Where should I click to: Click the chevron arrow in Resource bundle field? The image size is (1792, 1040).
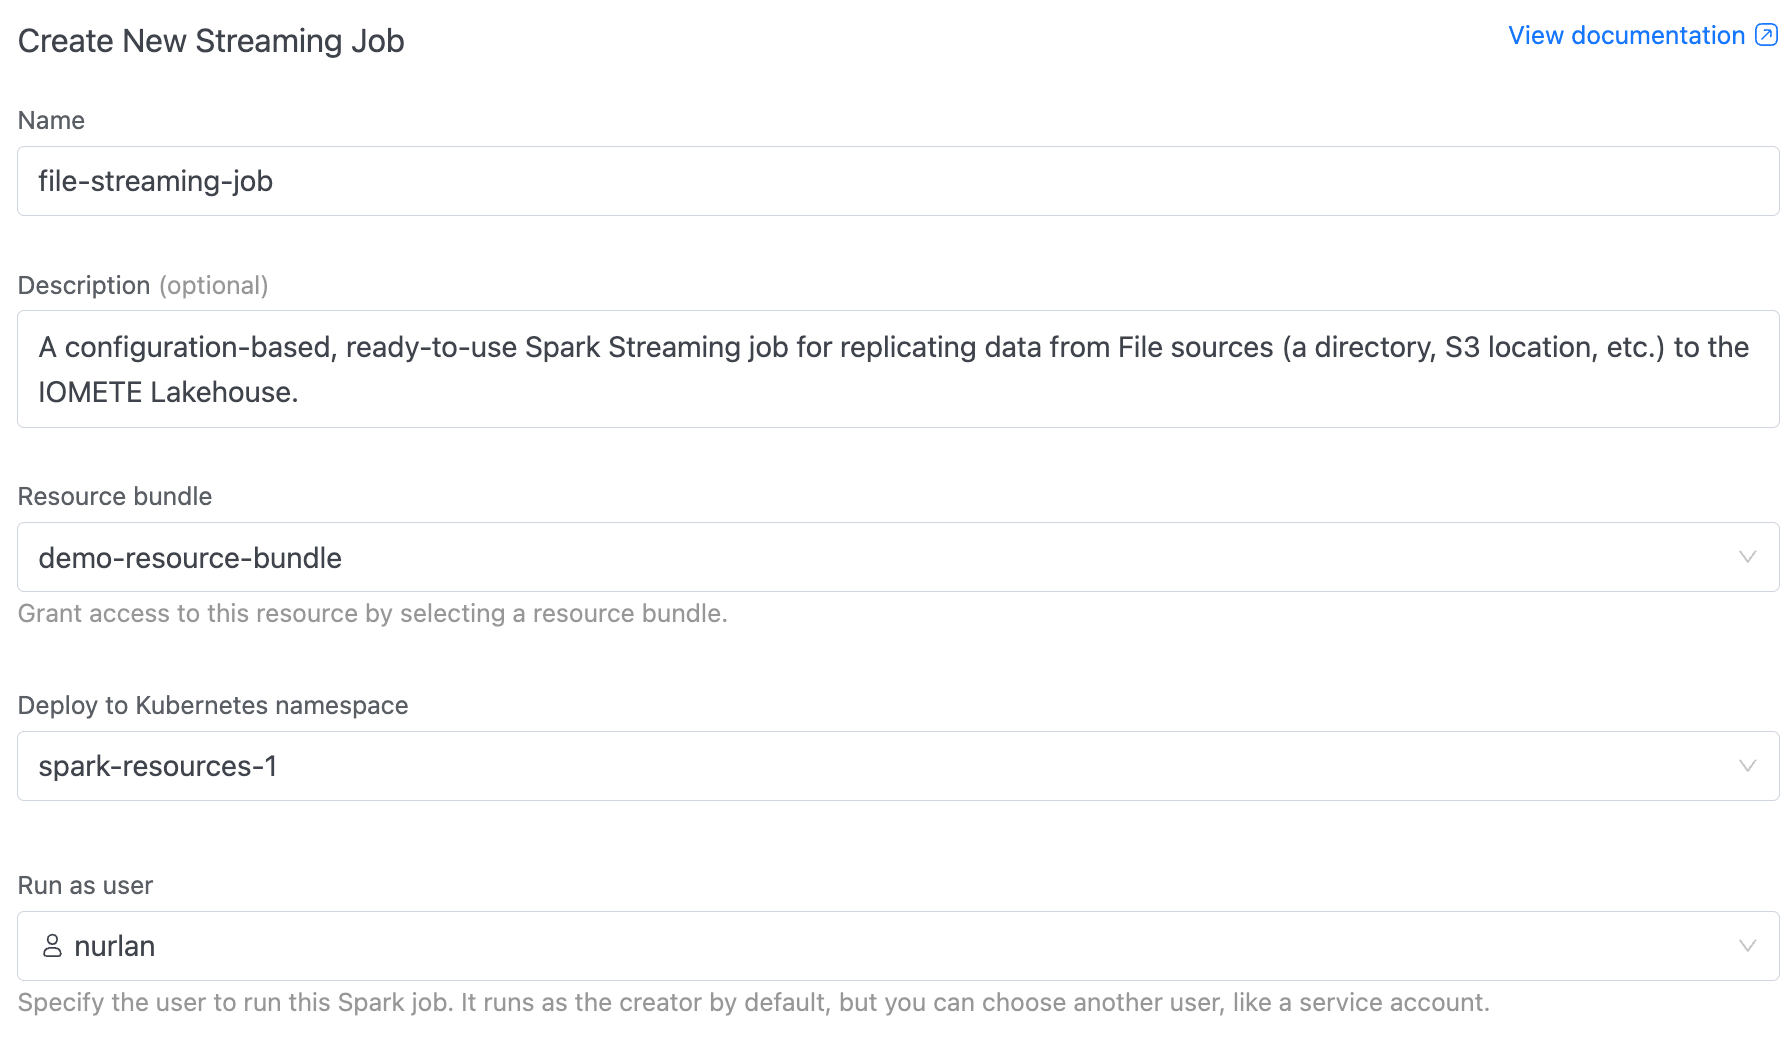[x=1747, y=558]
